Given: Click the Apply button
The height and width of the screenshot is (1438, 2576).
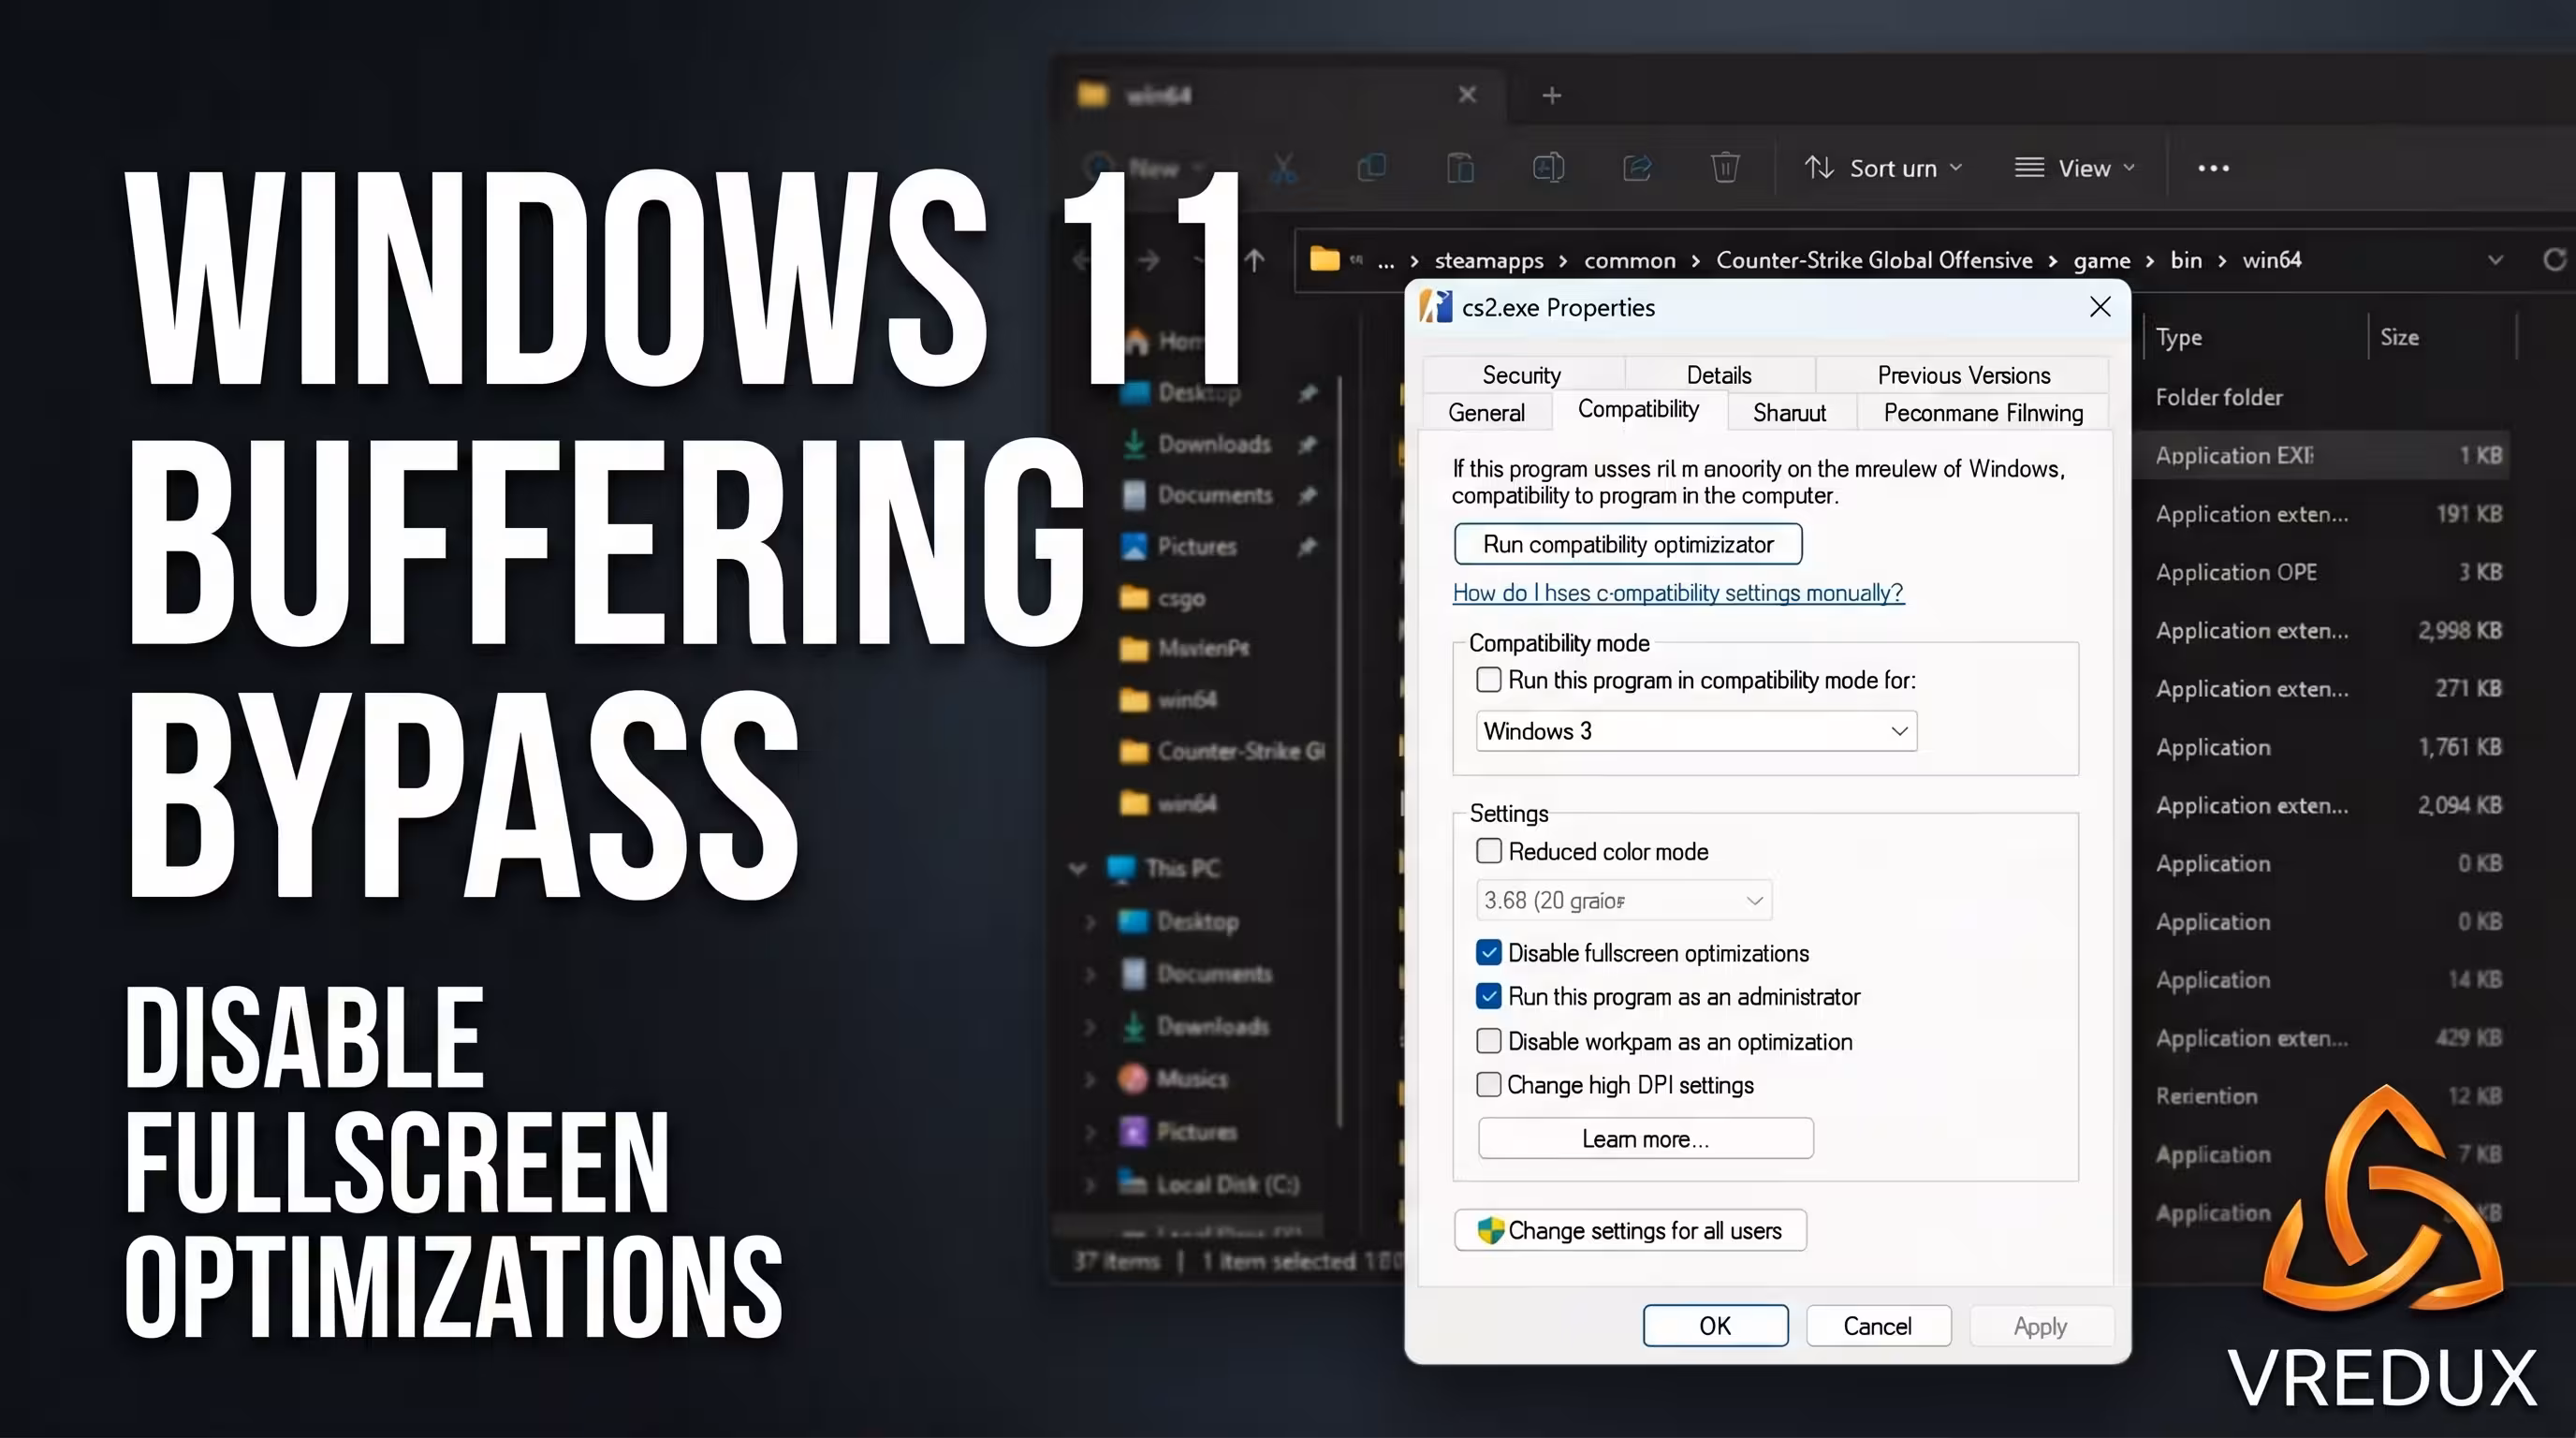Looking at the screenshot, I should (x=2040, y=1326).
